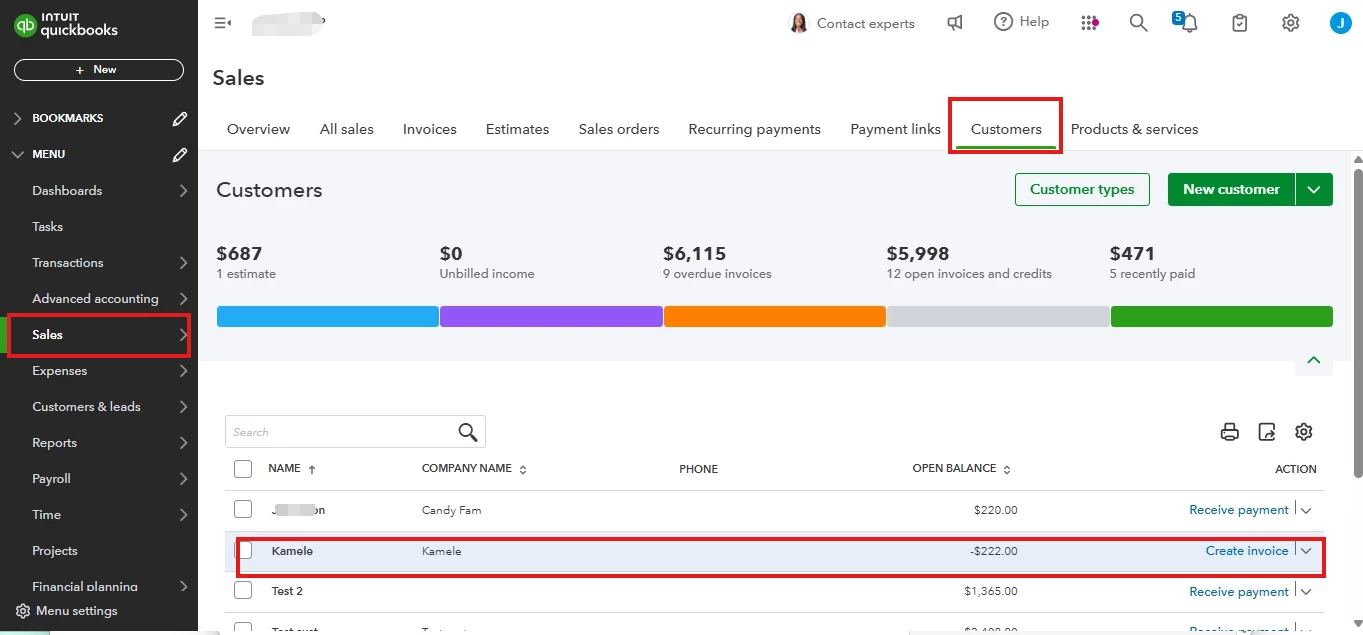Image resolution: width=1363 pixels, height=635 pixels.
Task: Sort by NAME column arrow
Action: click(x=312, y=469)
